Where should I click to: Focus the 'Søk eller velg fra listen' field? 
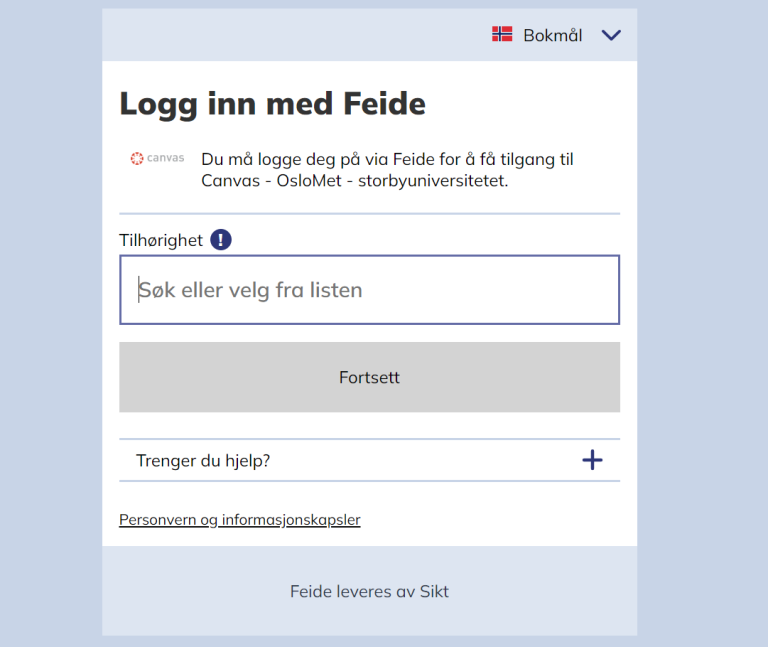[369, 290]
